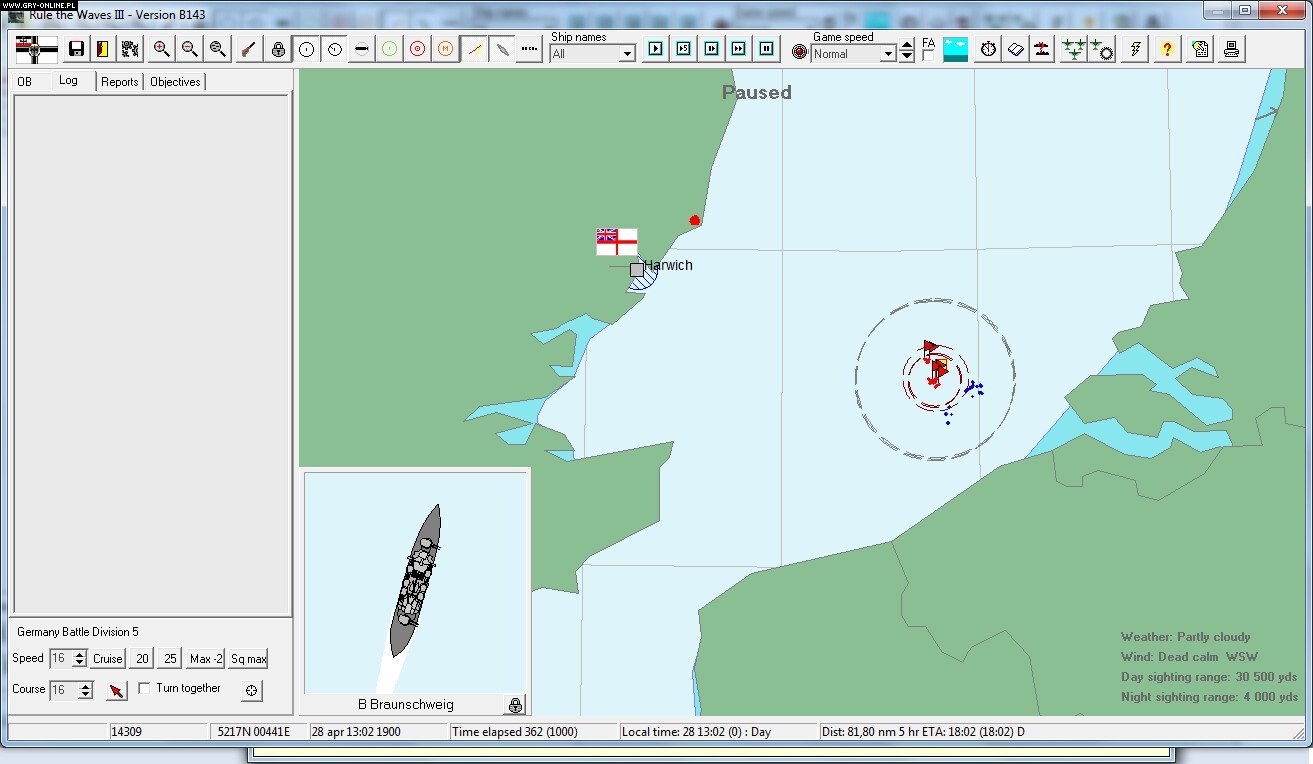Click the printer icon
The width and height of the screenshot is (1313, 764).
tap(1231, 48)
